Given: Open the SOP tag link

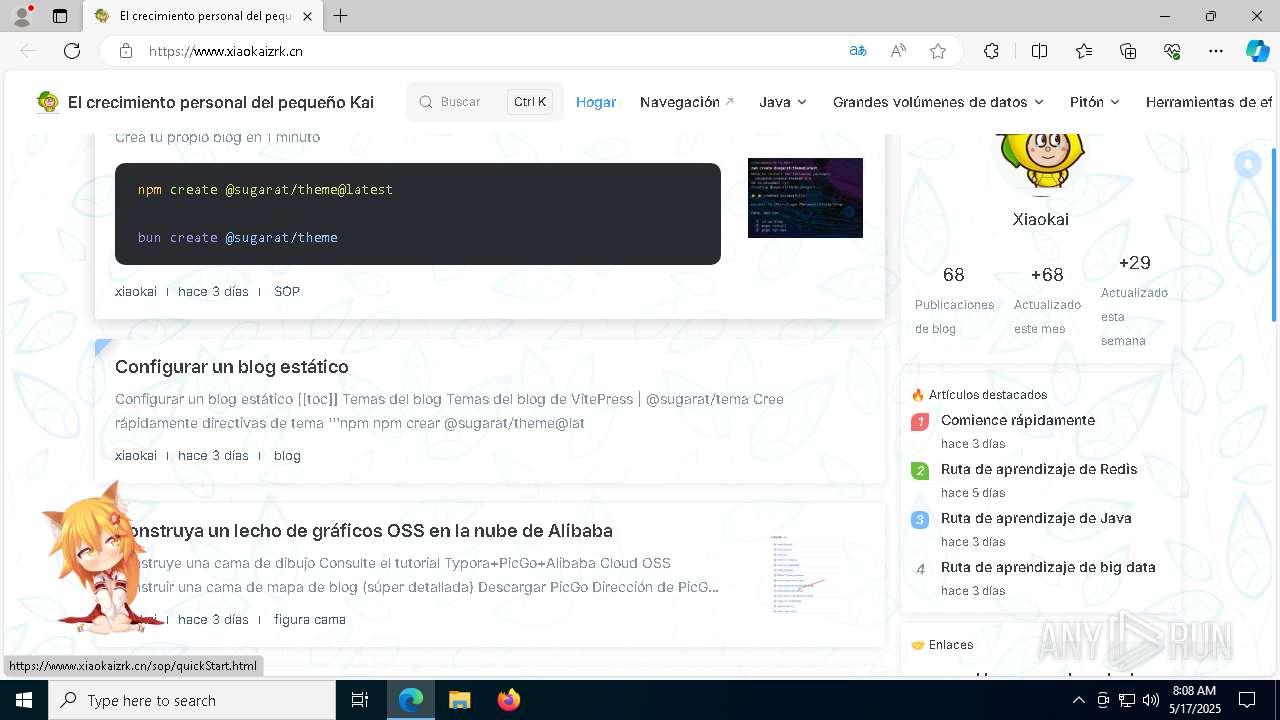Looking at the screenshot, I should click(x=287, y=292).
